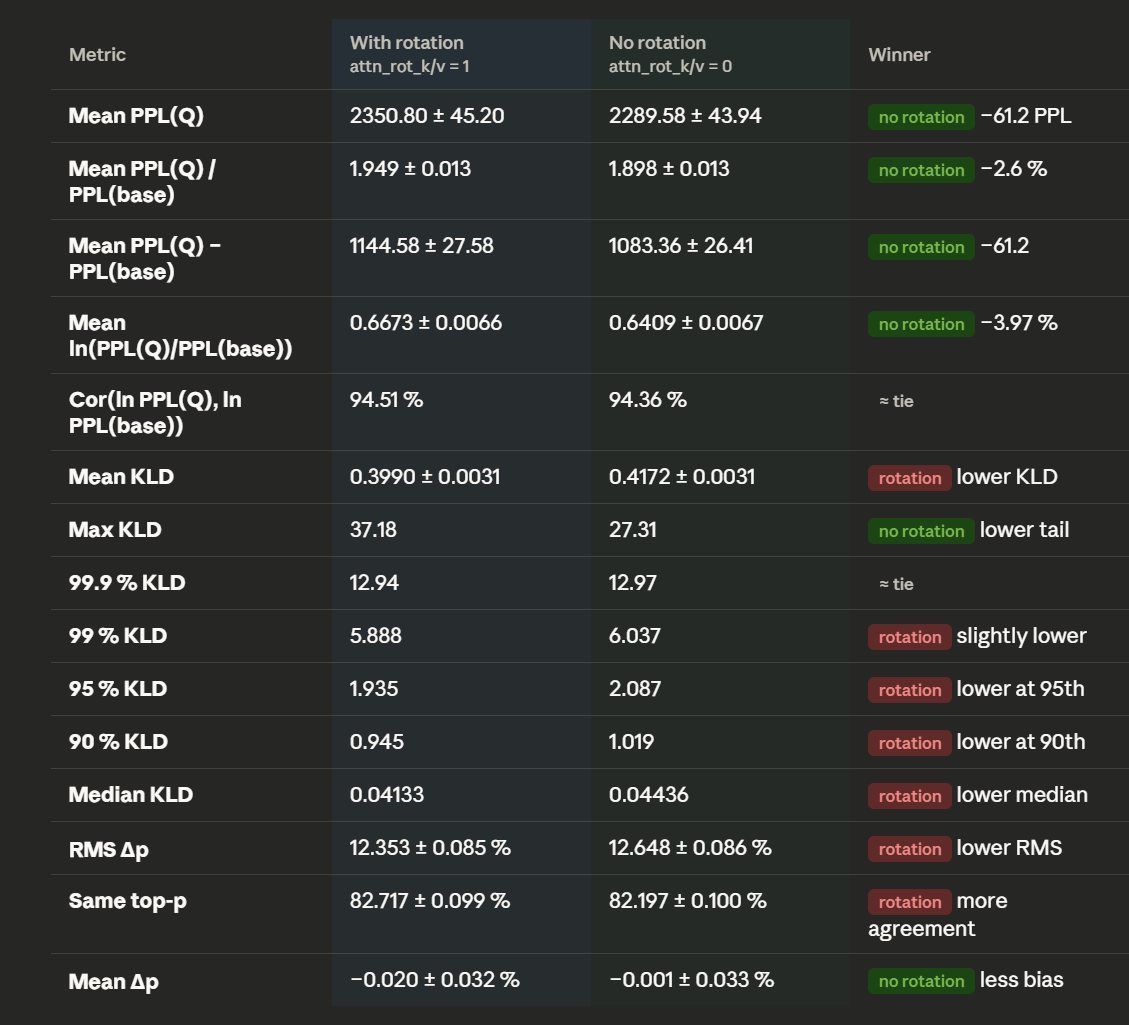Click value '2289.58 ± 43.94'
Viewport: 1129px width, 1025px height.
point(685,116)
